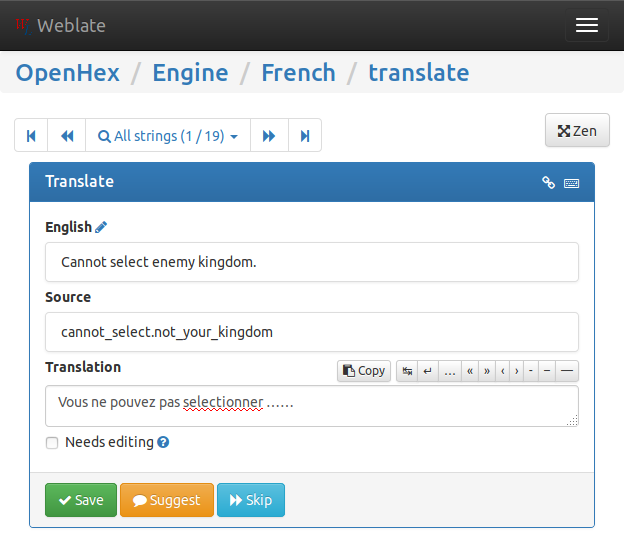Save the translation

click(81, 500)
